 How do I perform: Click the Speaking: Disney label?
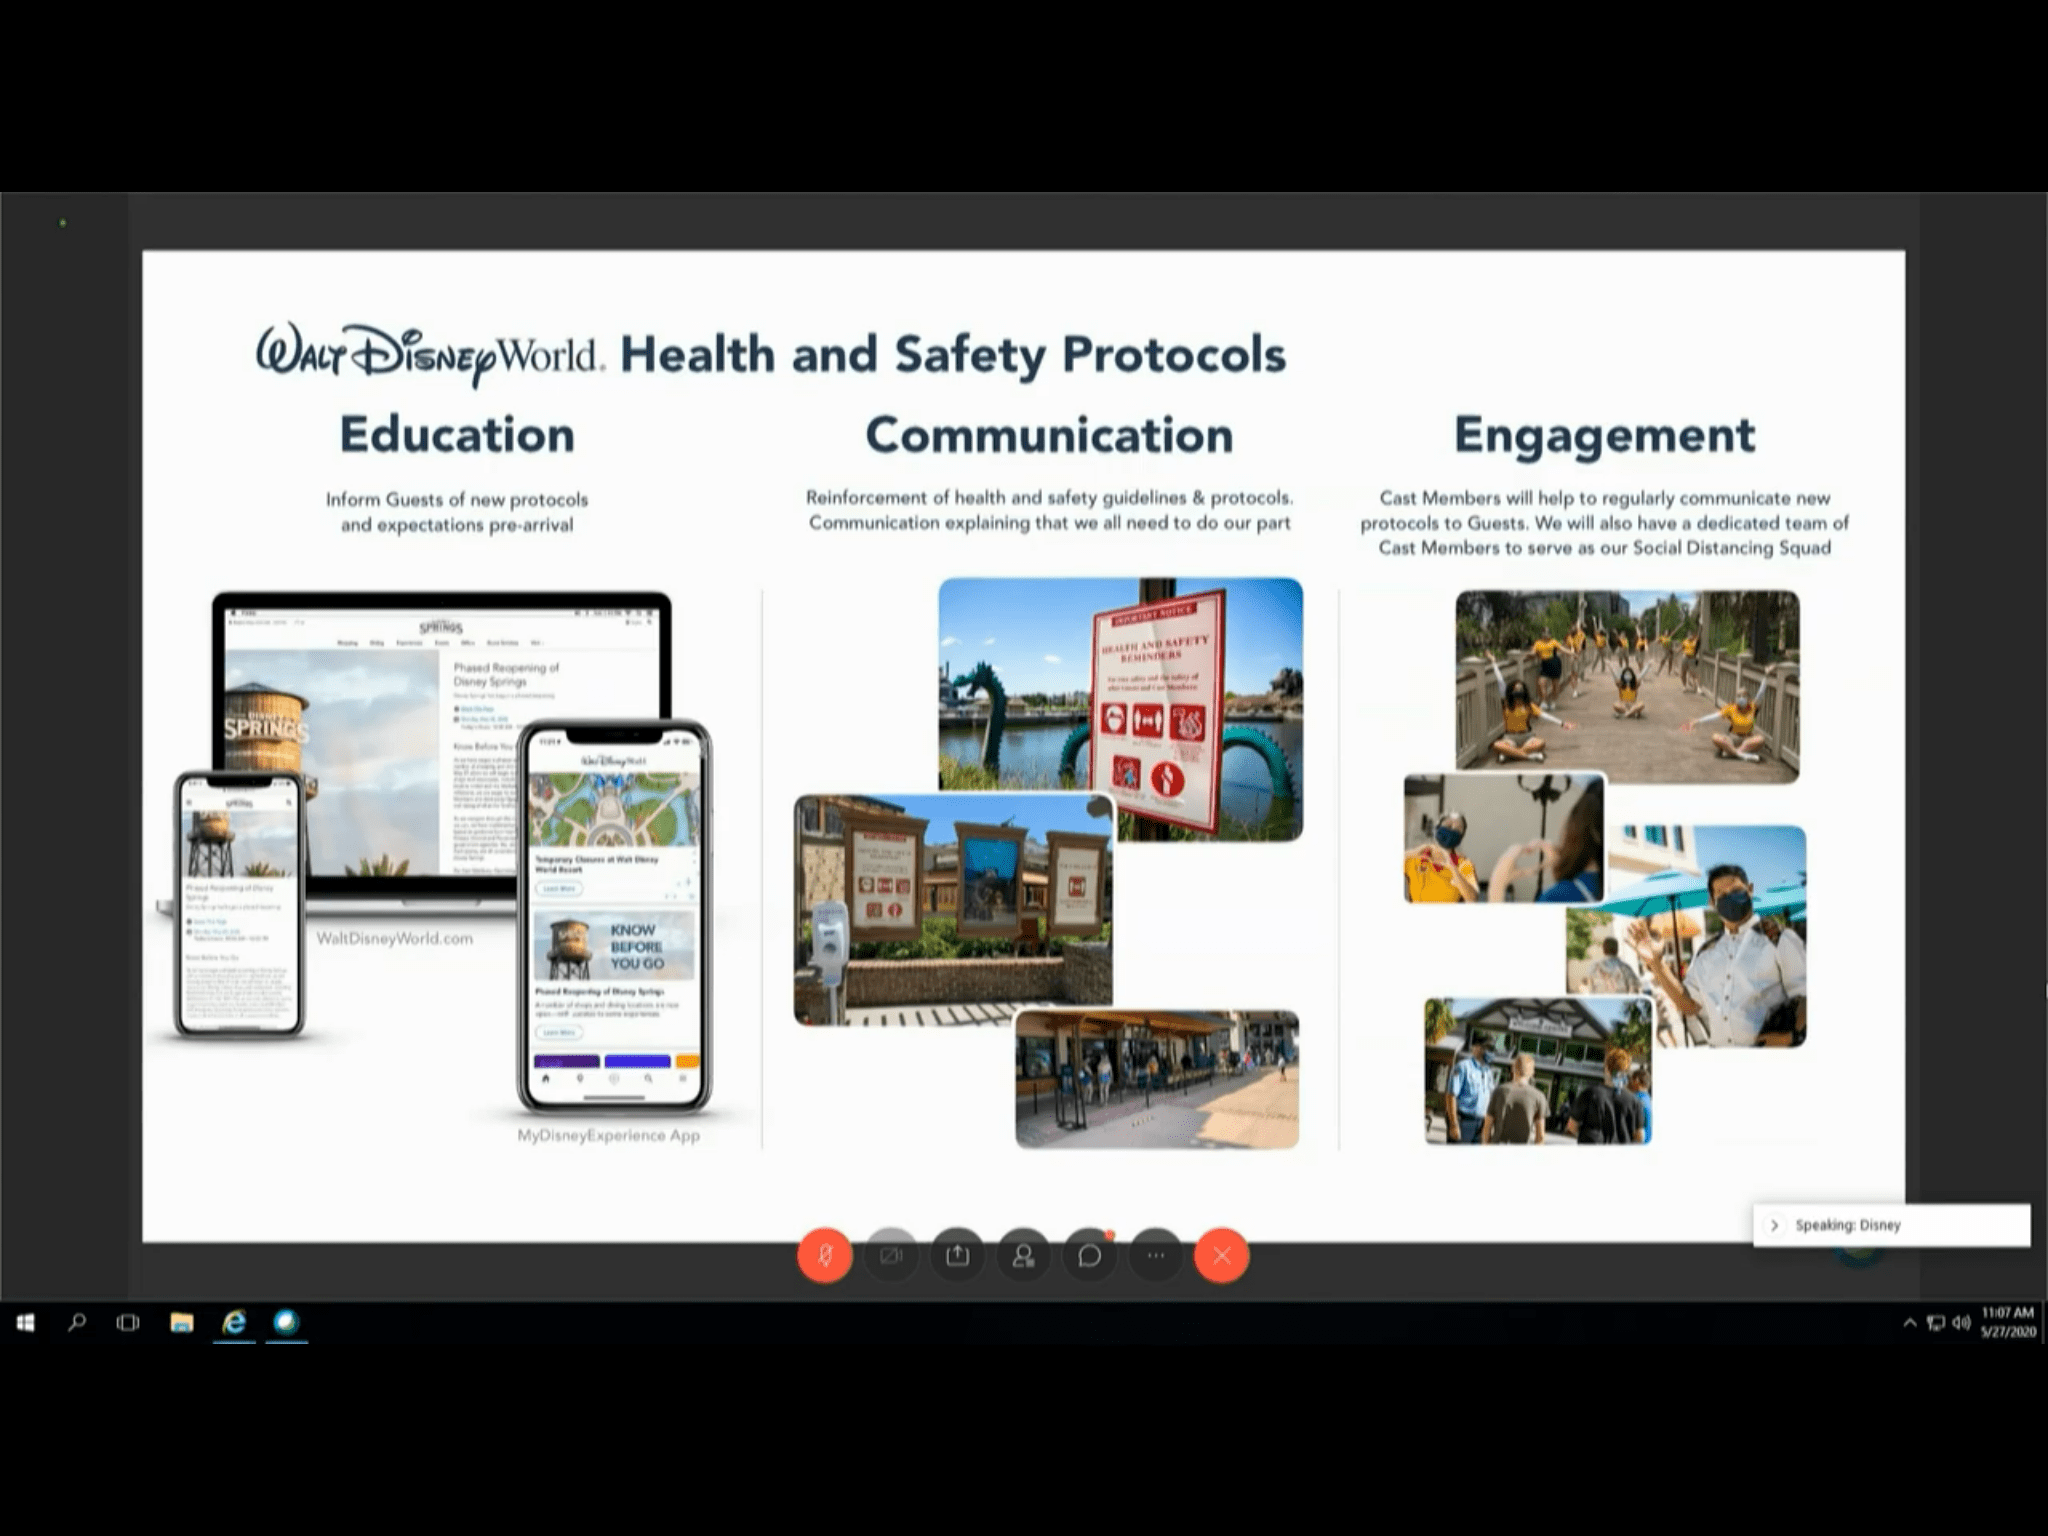point(1847,1225)
